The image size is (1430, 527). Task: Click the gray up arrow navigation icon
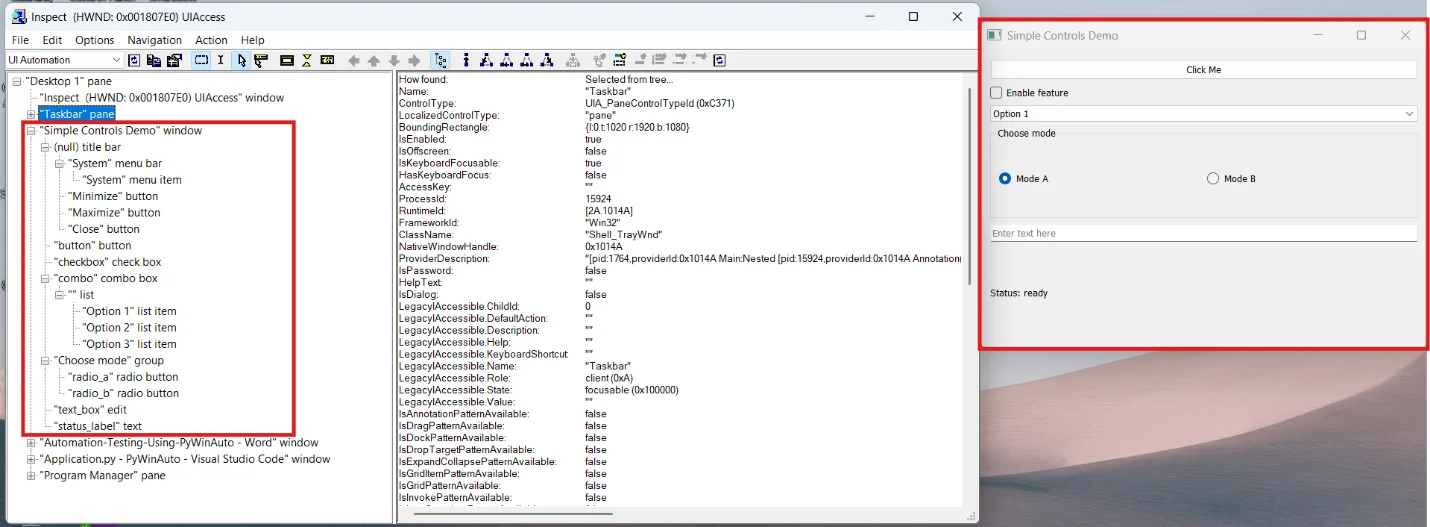click(374, 61)
